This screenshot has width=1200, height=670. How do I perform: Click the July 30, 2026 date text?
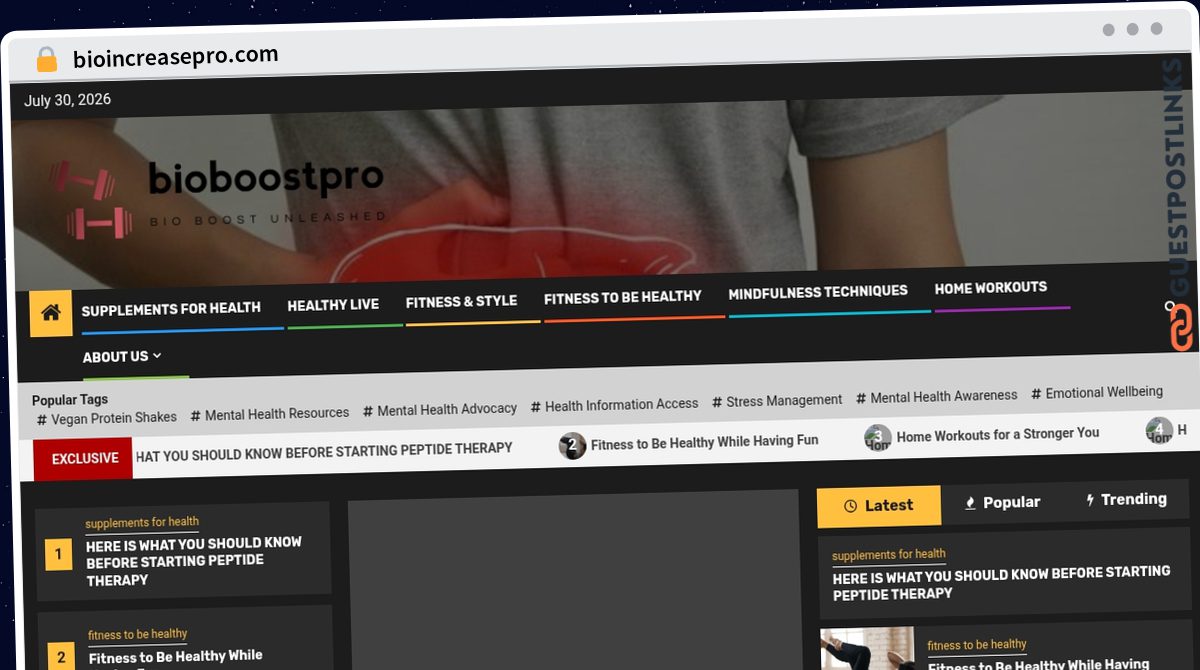pos(68,100)
